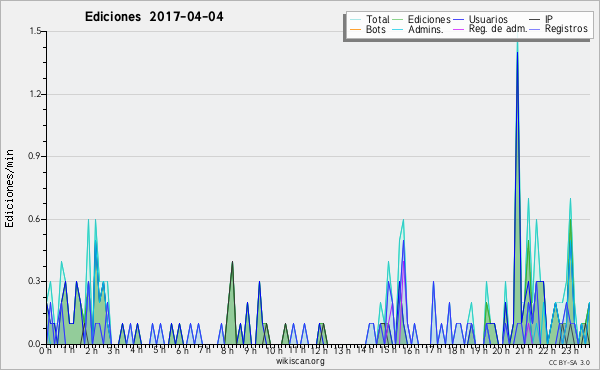
Task: Click the Ediciones/min y-axis label
Action: click(10, 188)
